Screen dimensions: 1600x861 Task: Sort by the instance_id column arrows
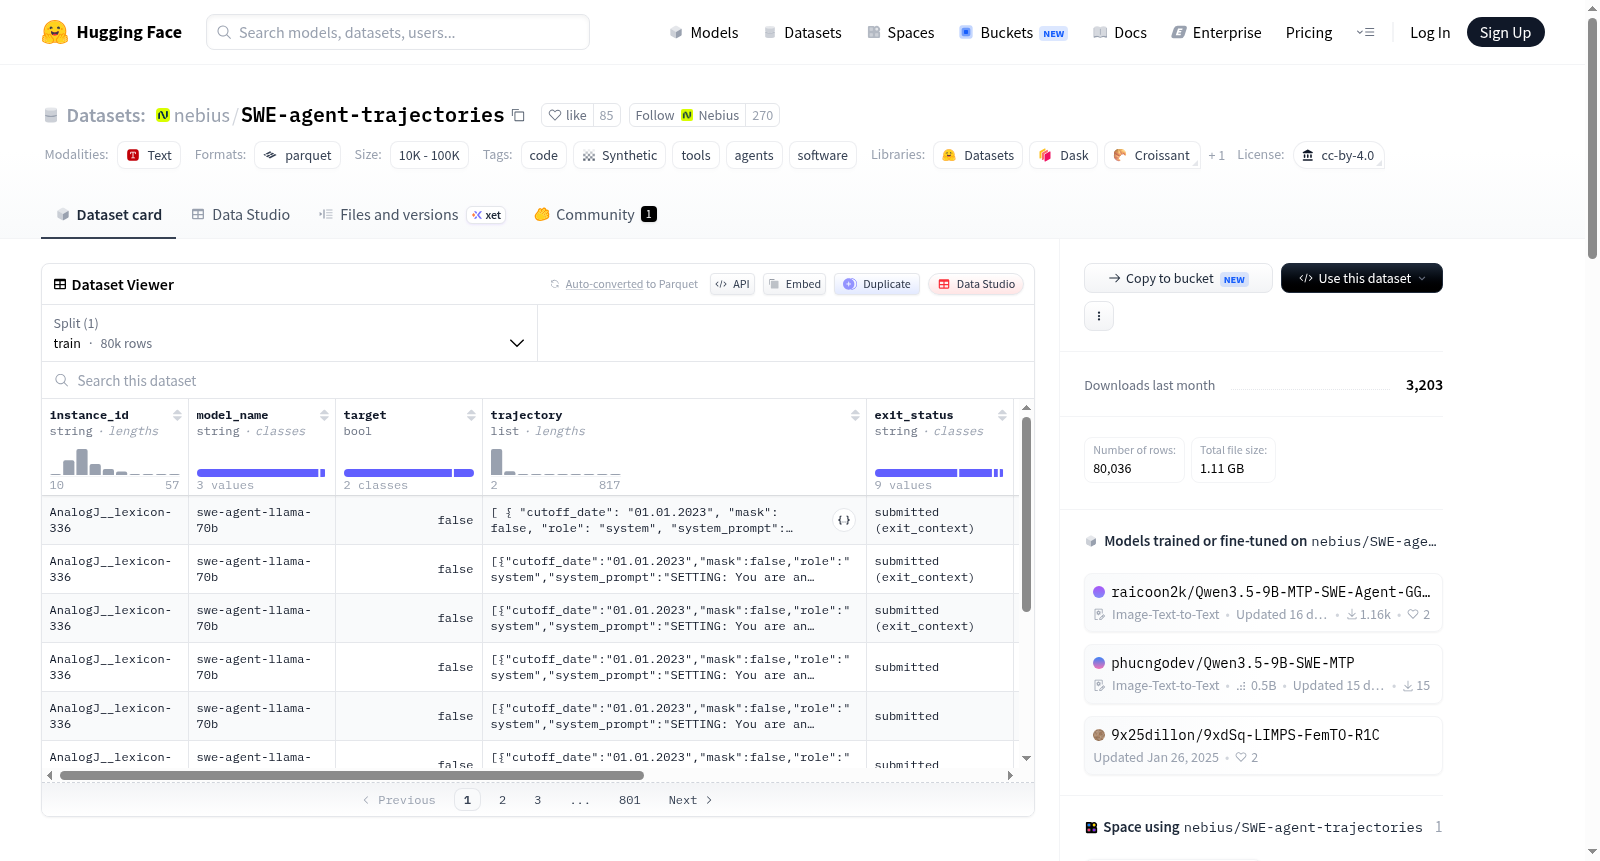[177, 415]
